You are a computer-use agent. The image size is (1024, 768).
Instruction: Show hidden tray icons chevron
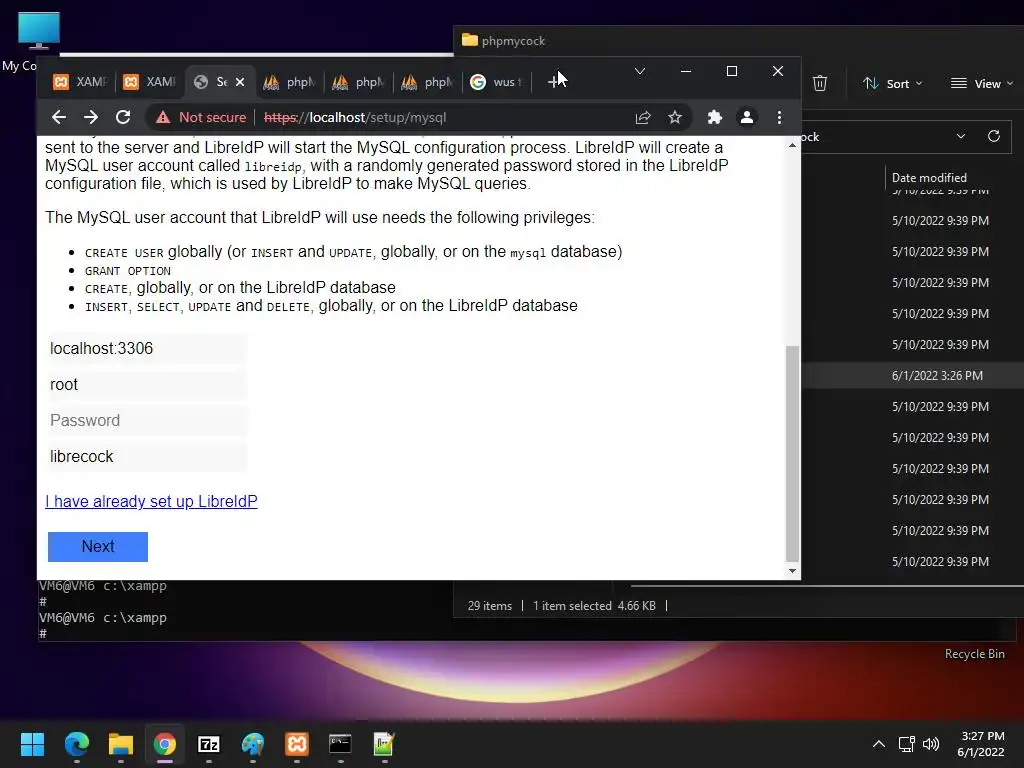879,744
